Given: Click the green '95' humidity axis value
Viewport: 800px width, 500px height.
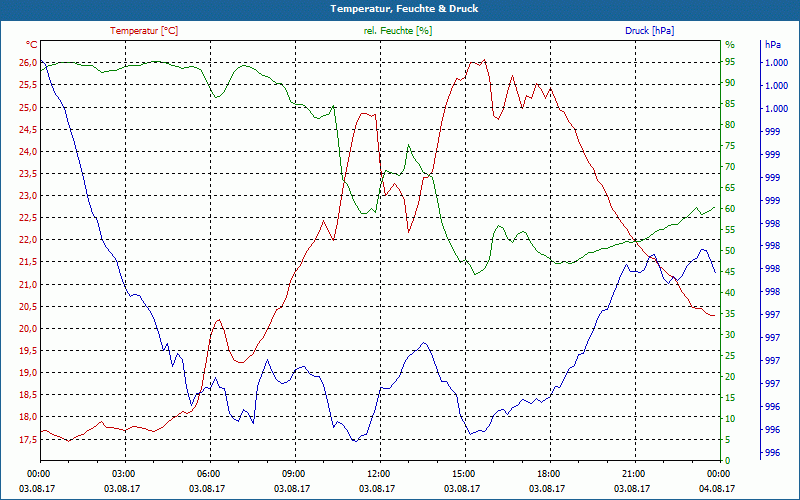Looking at the screenshot, I should (x=731, y=62).
